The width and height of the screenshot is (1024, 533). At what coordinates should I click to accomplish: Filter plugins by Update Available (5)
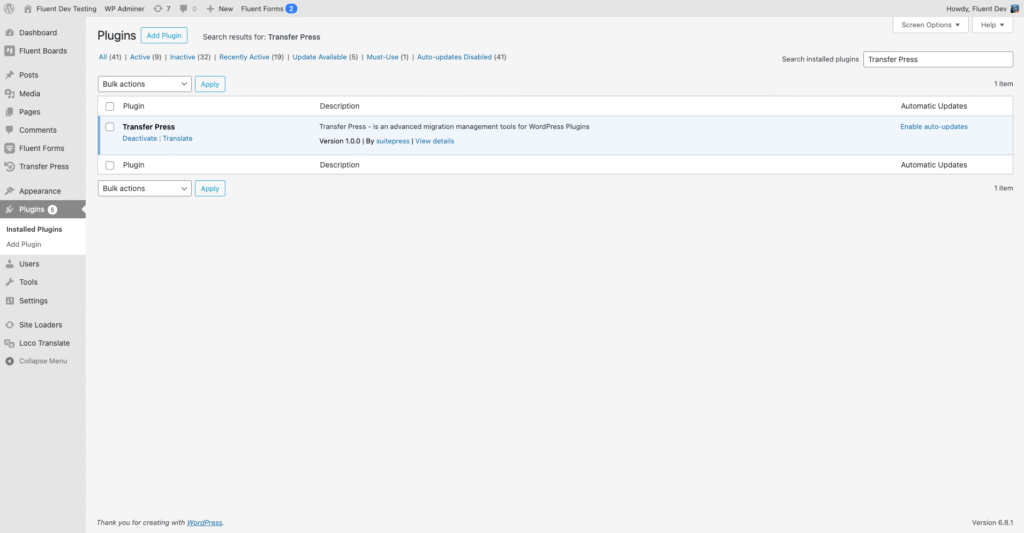click(x=325, y=57)
